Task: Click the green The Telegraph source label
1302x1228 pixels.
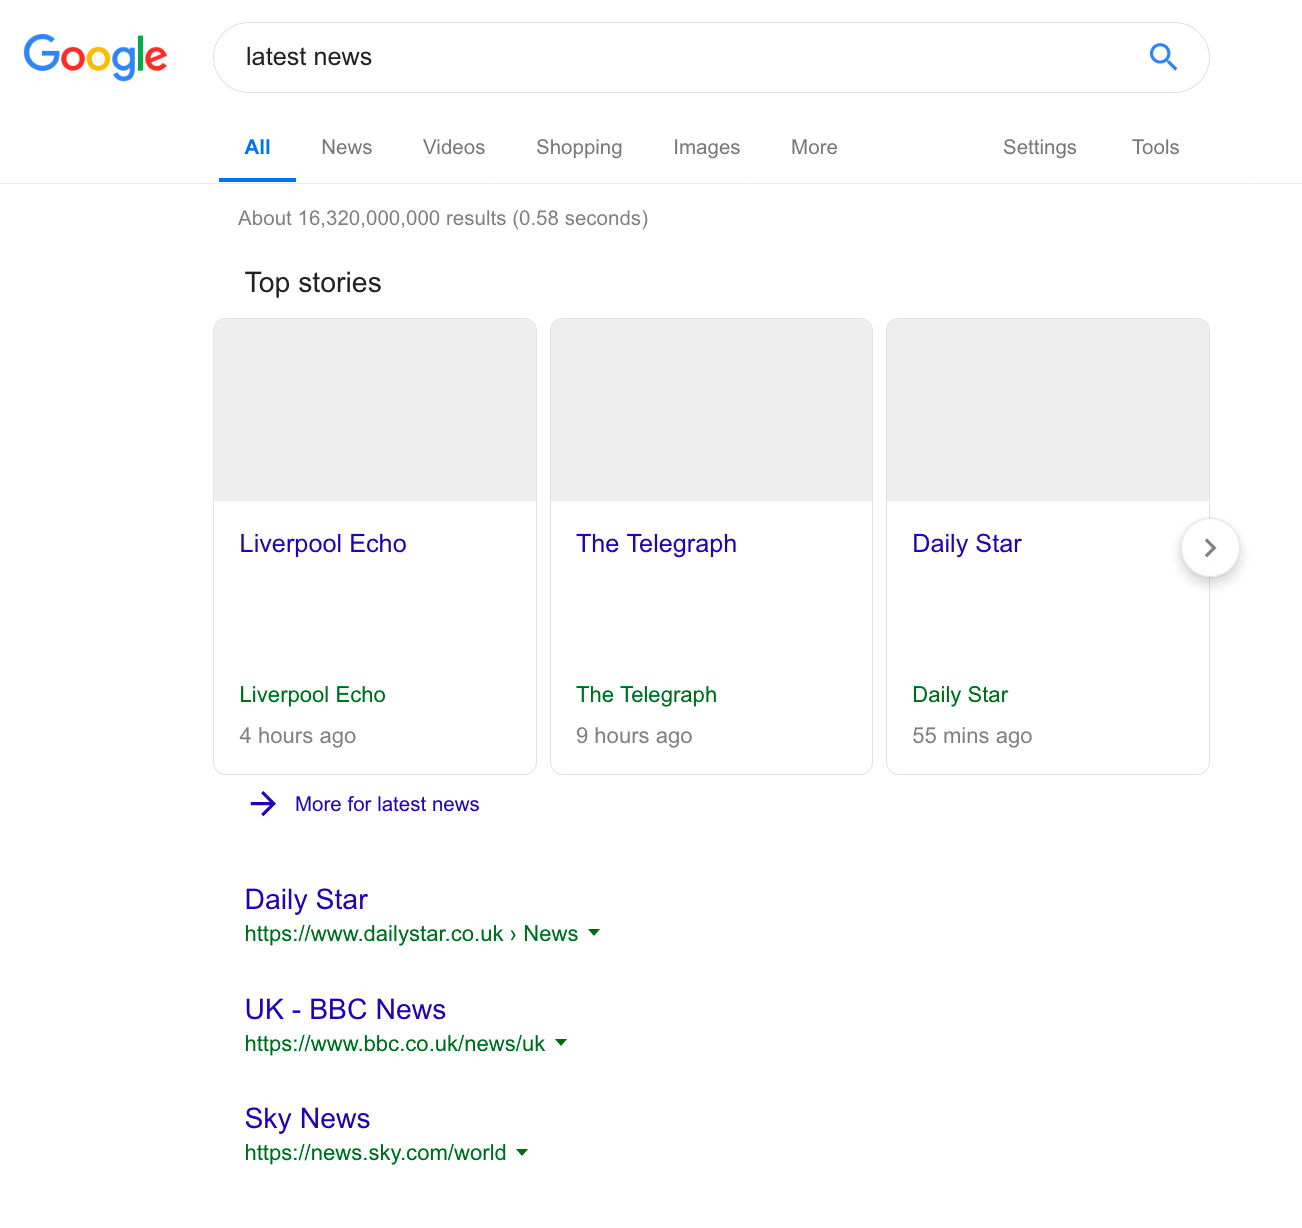Action: click(646, 694)
